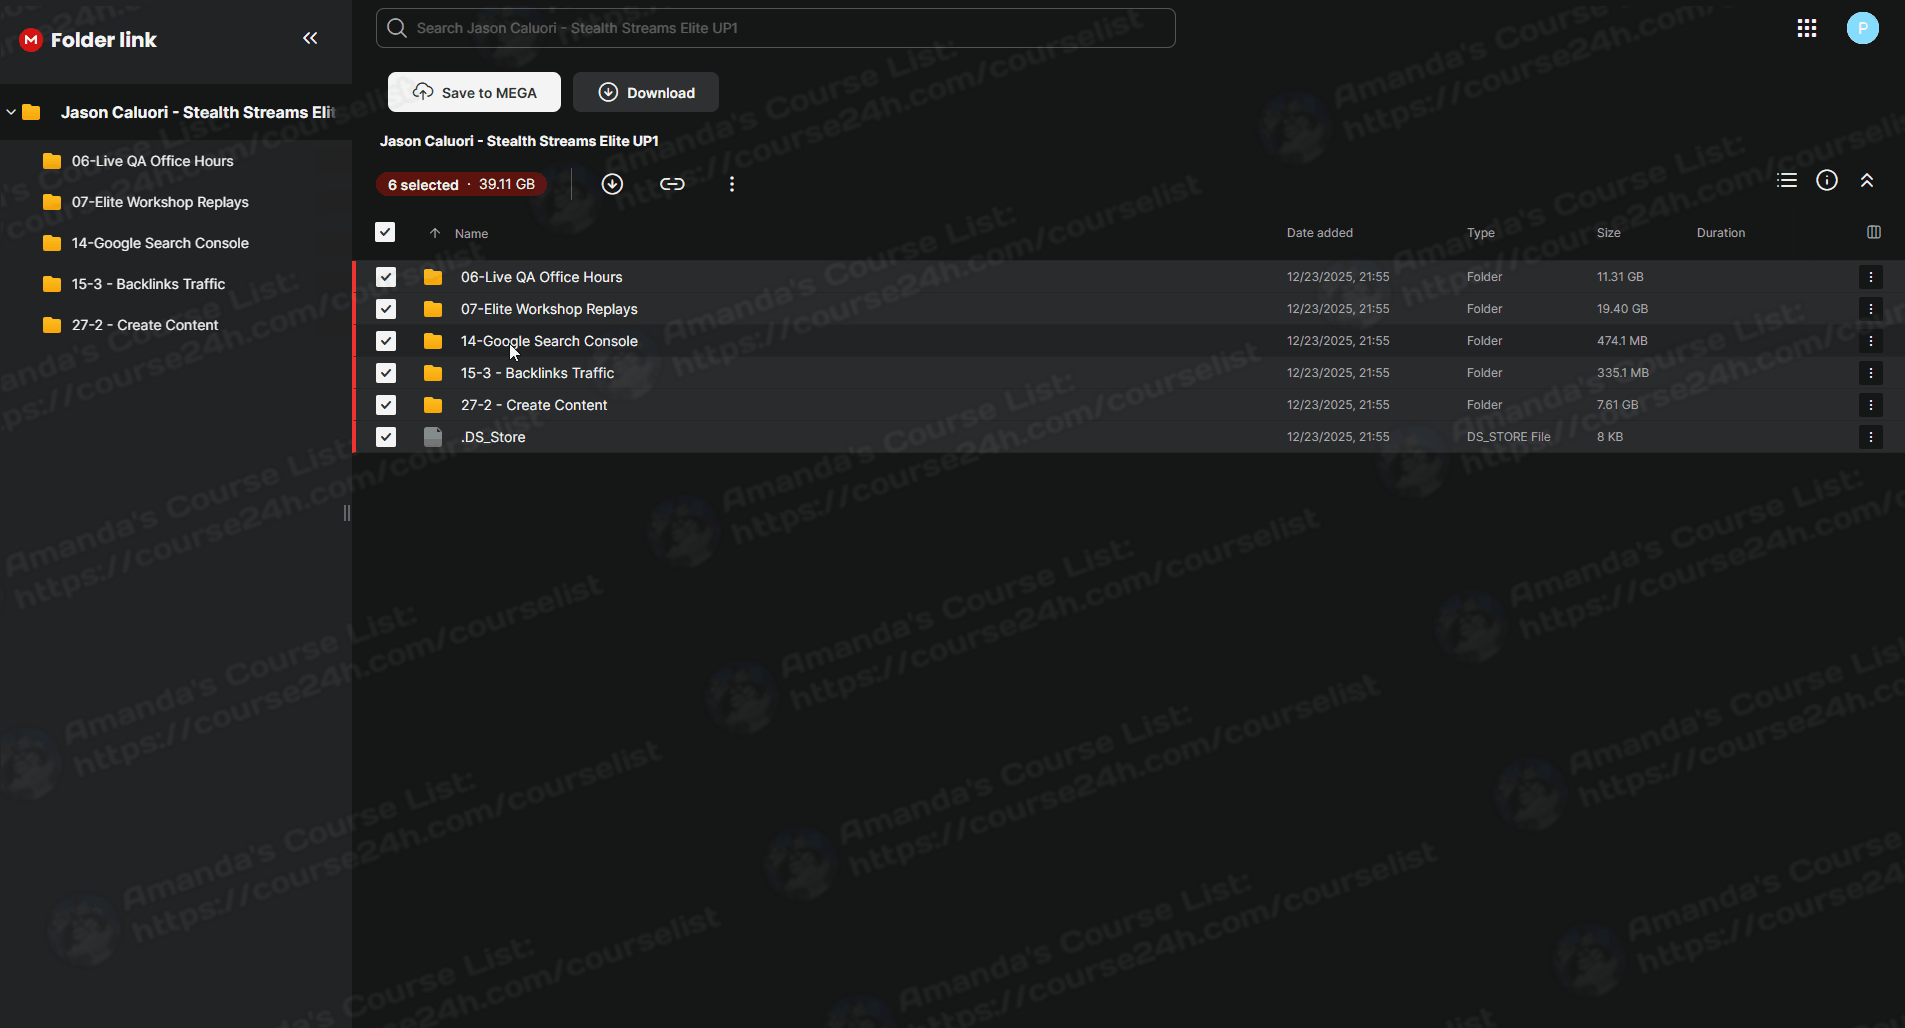Viewport: 1905px width, 1028px height.
Task: Collapse the header with double-up chevron
Action: (1867, 180)
